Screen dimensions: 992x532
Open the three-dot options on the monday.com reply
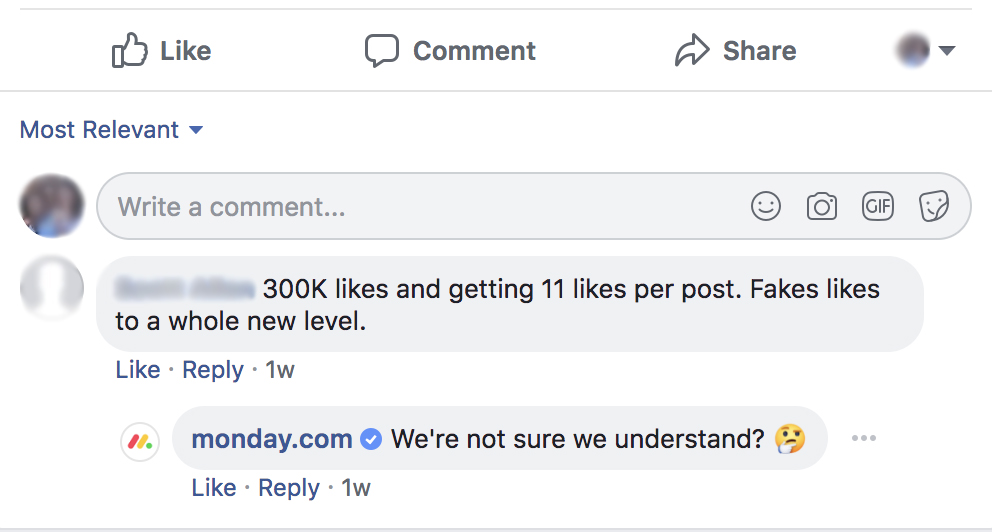coord(863,439)
